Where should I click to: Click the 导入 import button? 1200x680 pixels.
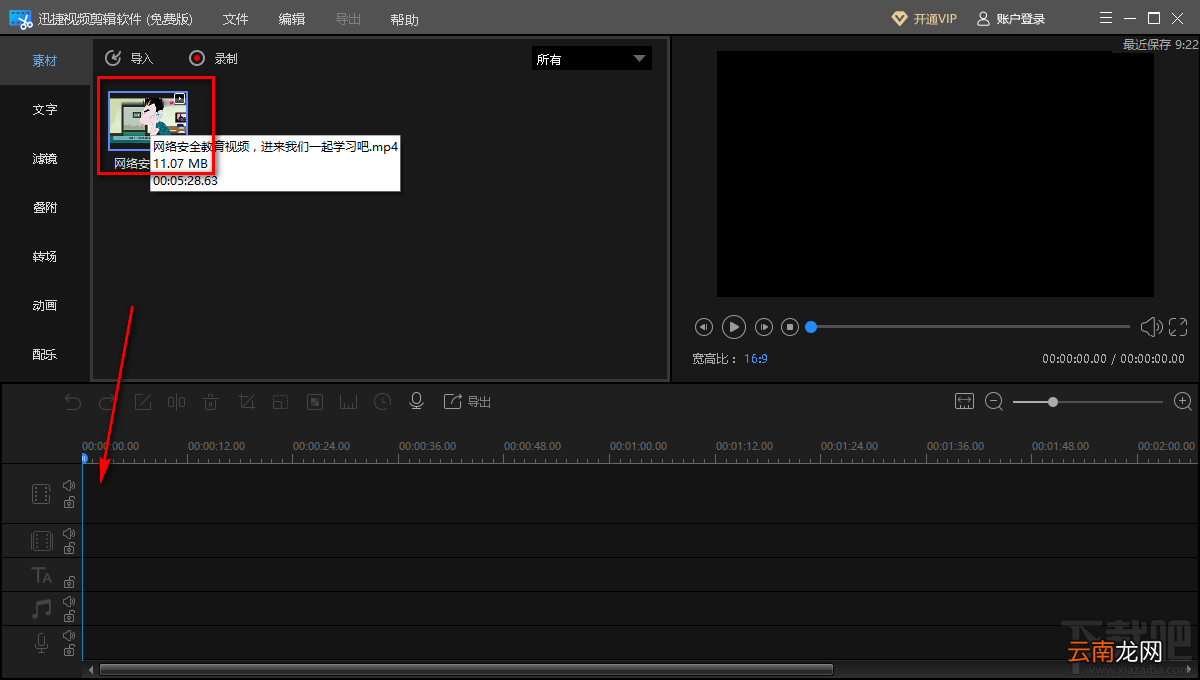pos(130,58)
